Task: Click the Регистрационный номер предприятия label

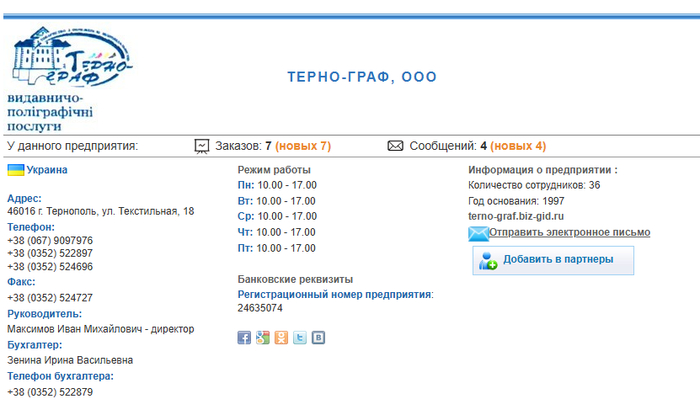Action: (335, 295)
